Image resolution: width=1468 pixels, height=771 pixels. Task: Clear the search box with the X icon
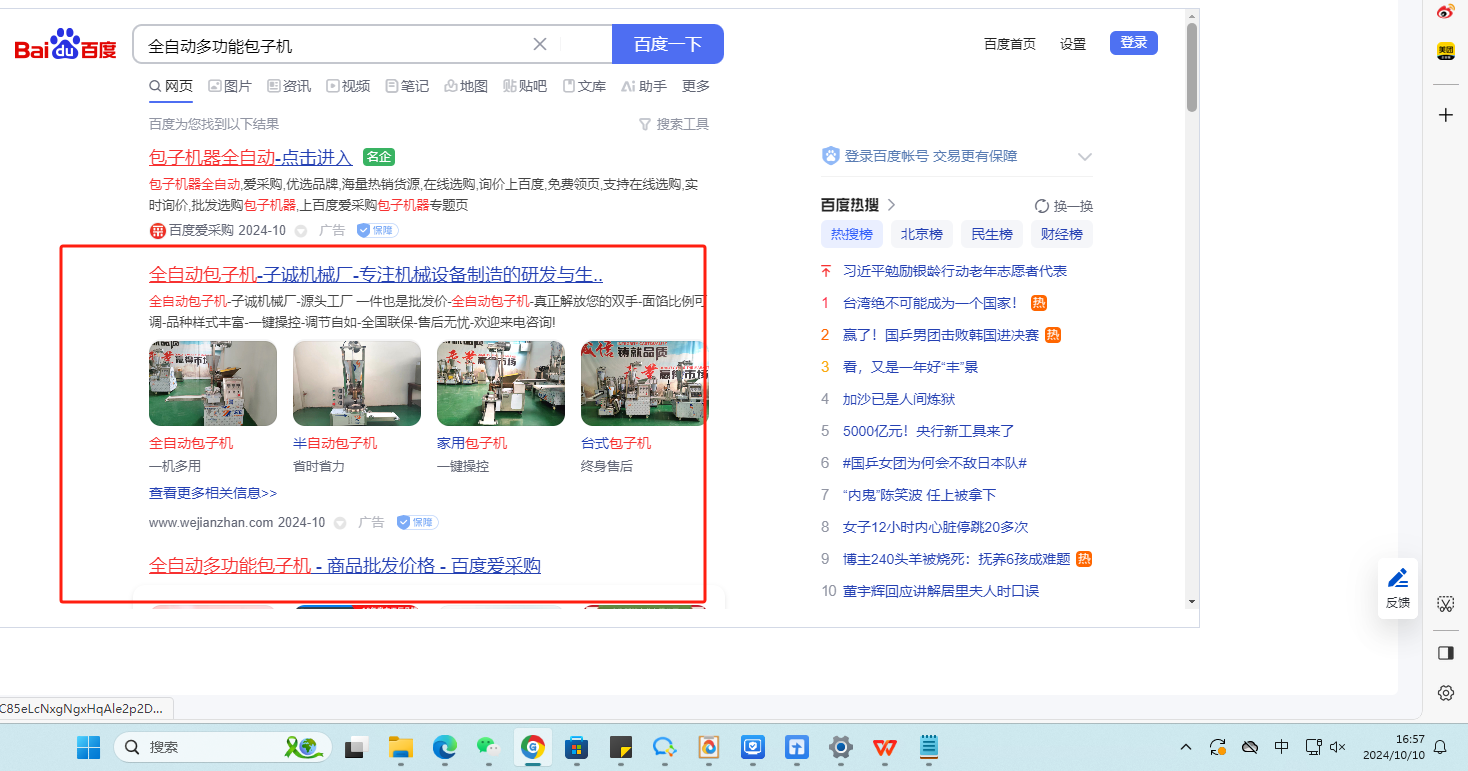click(x=540, y=44)
